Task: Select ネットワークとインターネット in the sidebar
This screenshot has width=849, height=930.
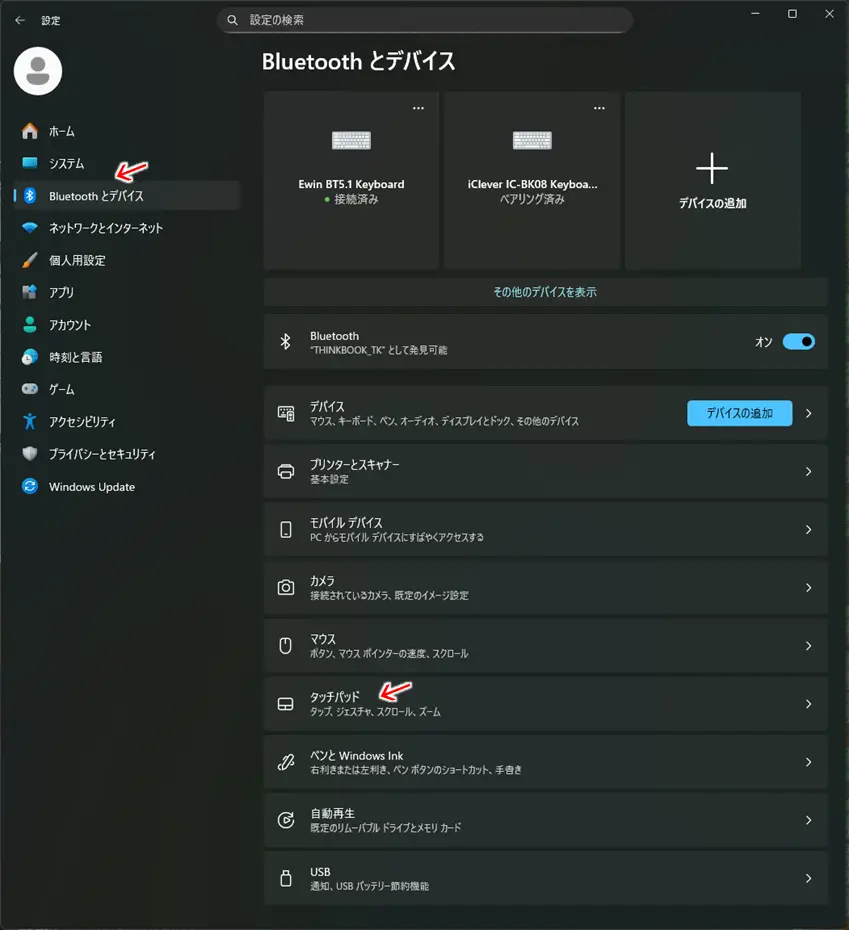Action: pos(105,228)
